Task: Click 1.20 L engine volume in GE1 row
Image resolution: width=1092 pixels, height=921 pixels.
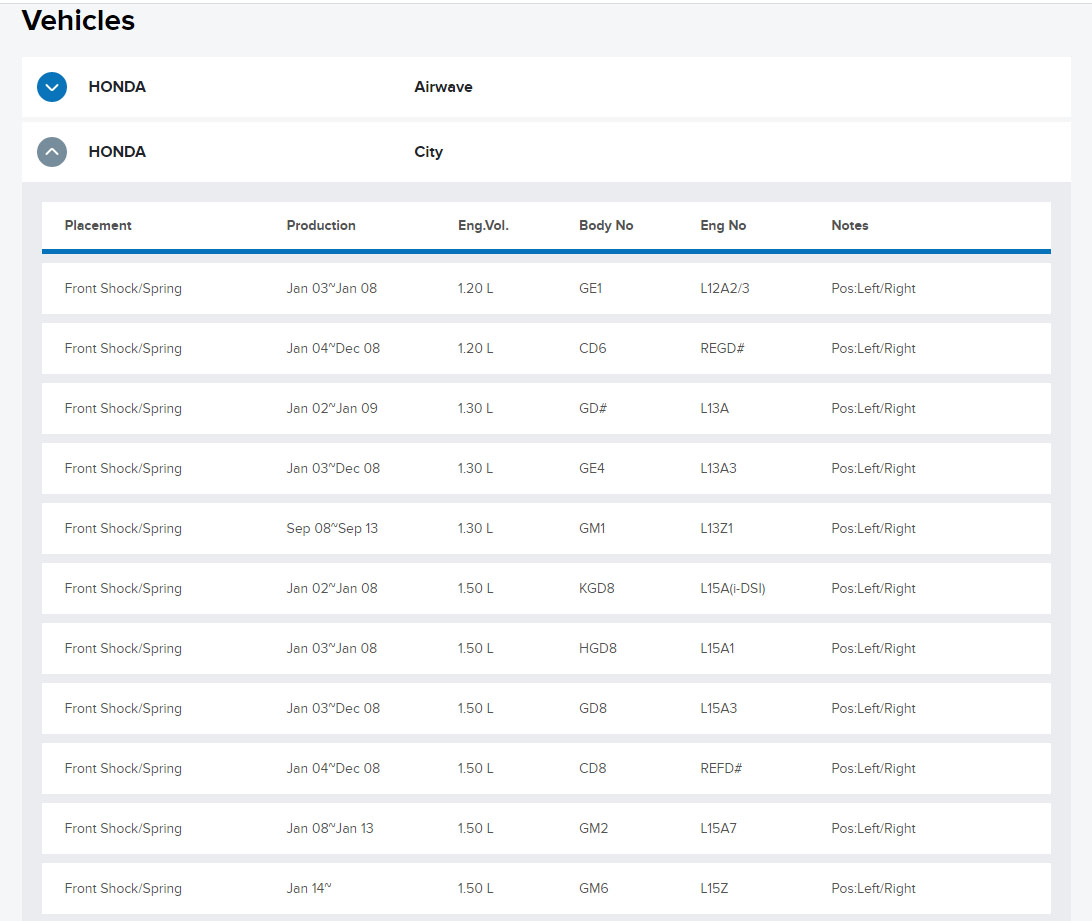Action: (476, 288)
